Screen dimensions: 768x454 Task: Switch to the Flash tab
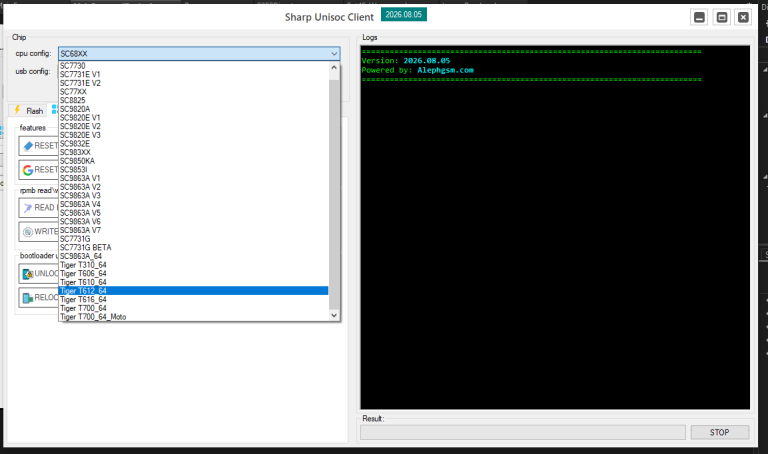[x=28, y=111]
